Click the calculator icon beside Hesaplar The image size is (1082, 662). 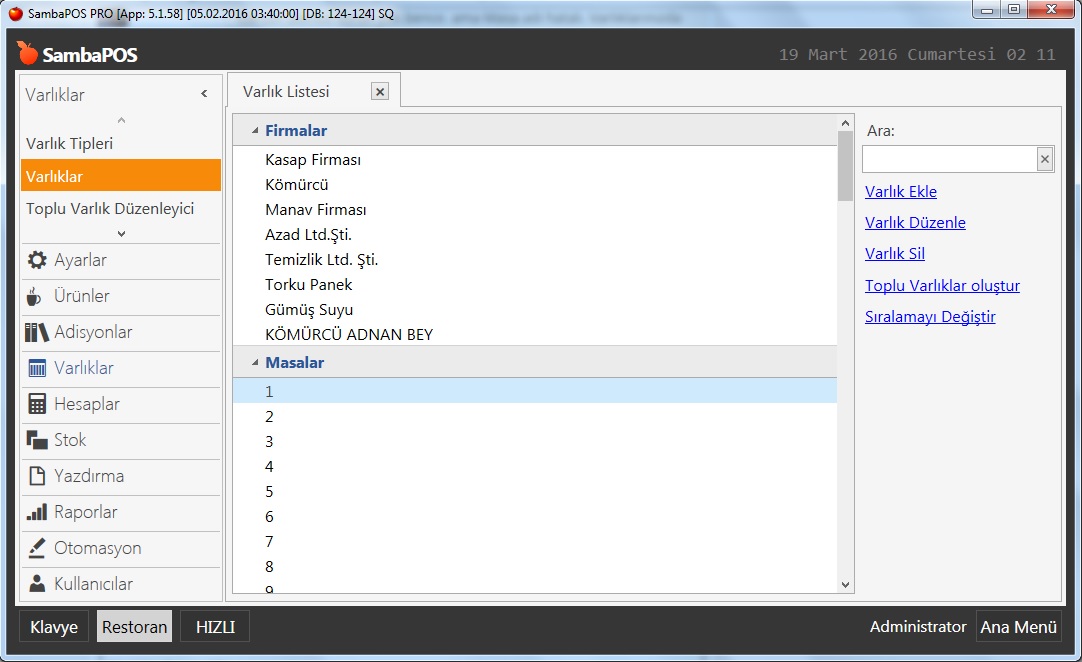[x=37, y=404]
